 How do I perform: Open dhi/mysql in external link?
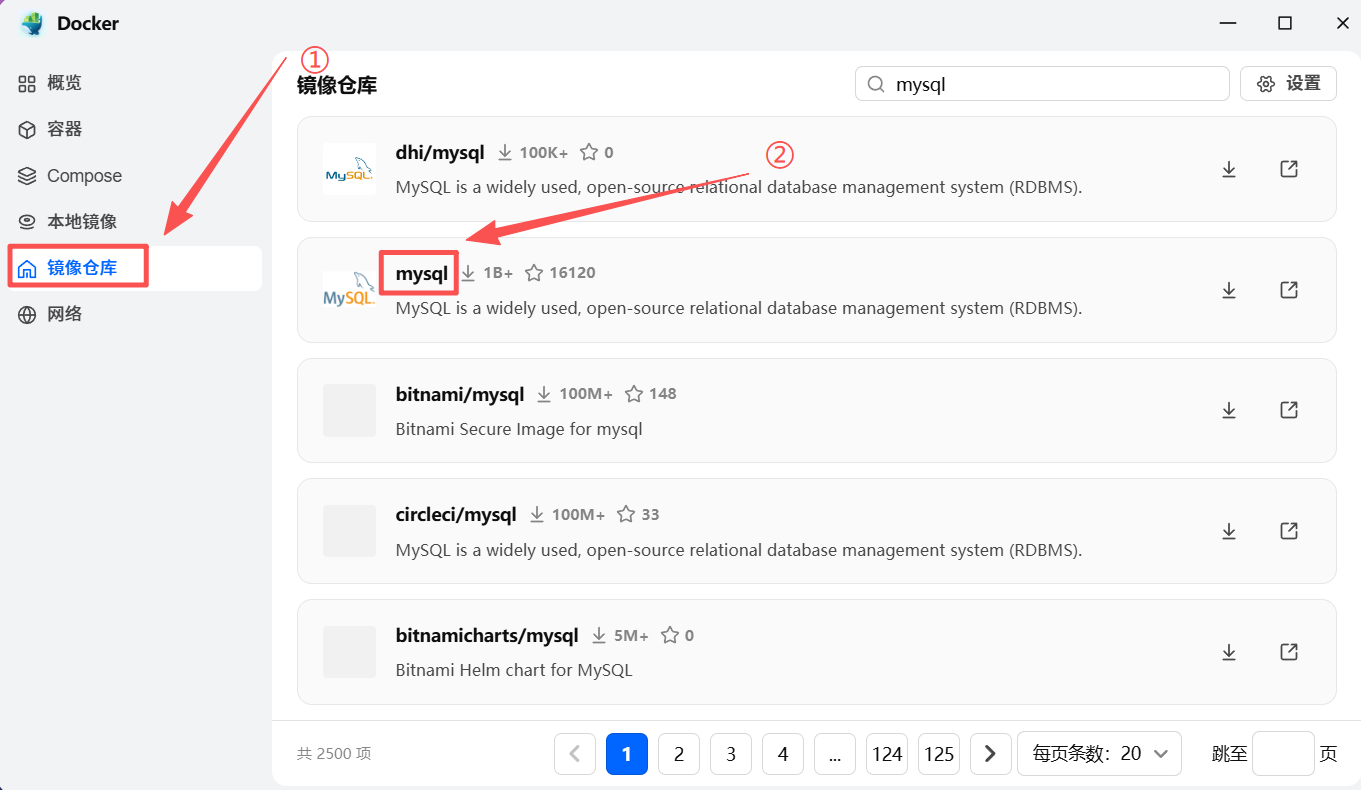[1289, 169]
